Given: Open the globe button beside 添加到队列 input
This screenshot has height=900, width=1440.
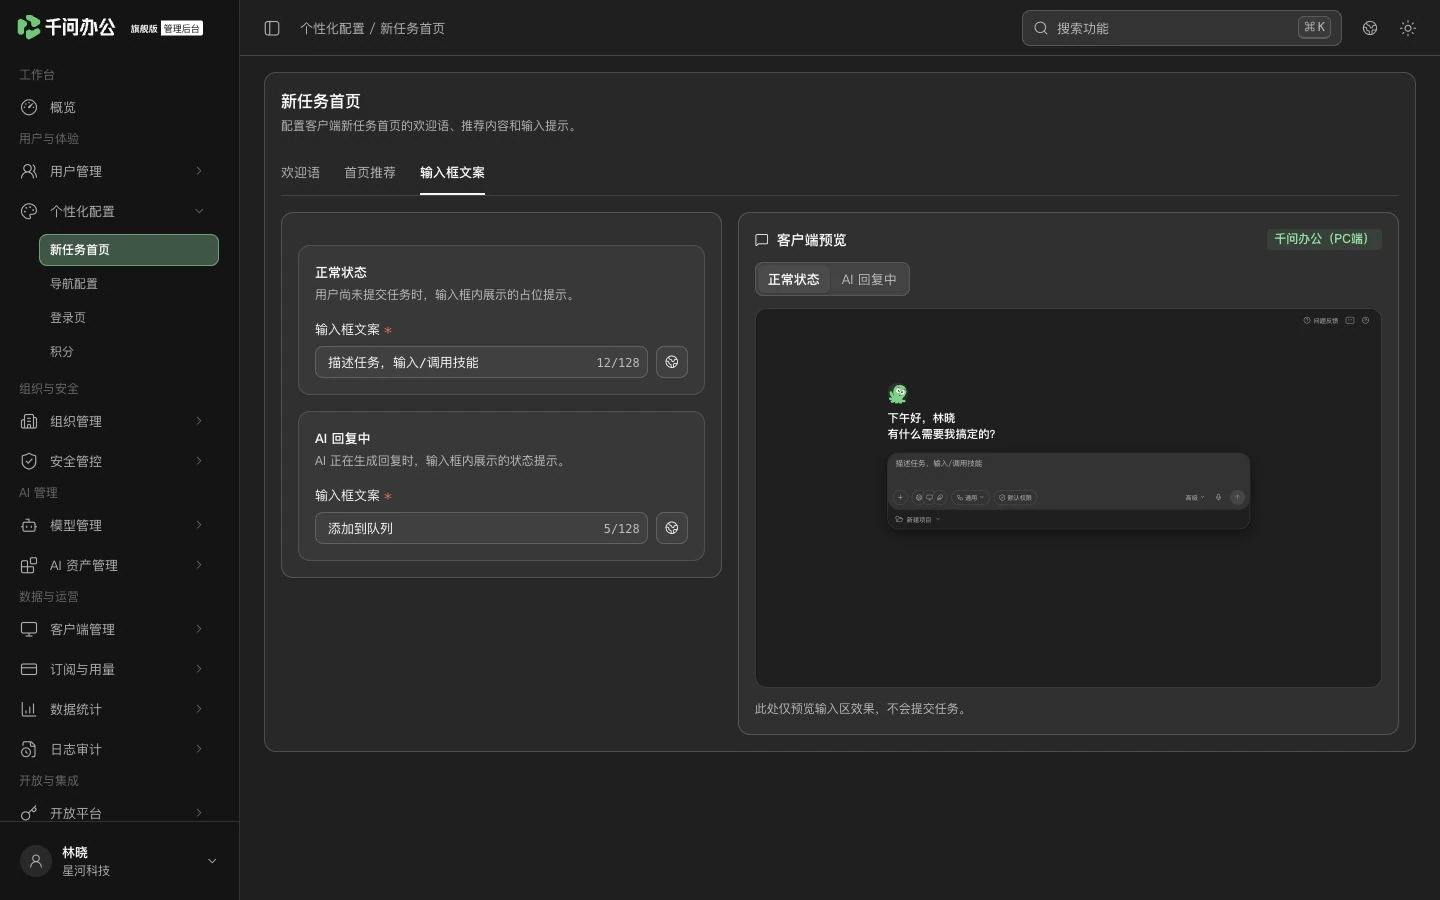Looking at the screenshot, I should [672, 528].
